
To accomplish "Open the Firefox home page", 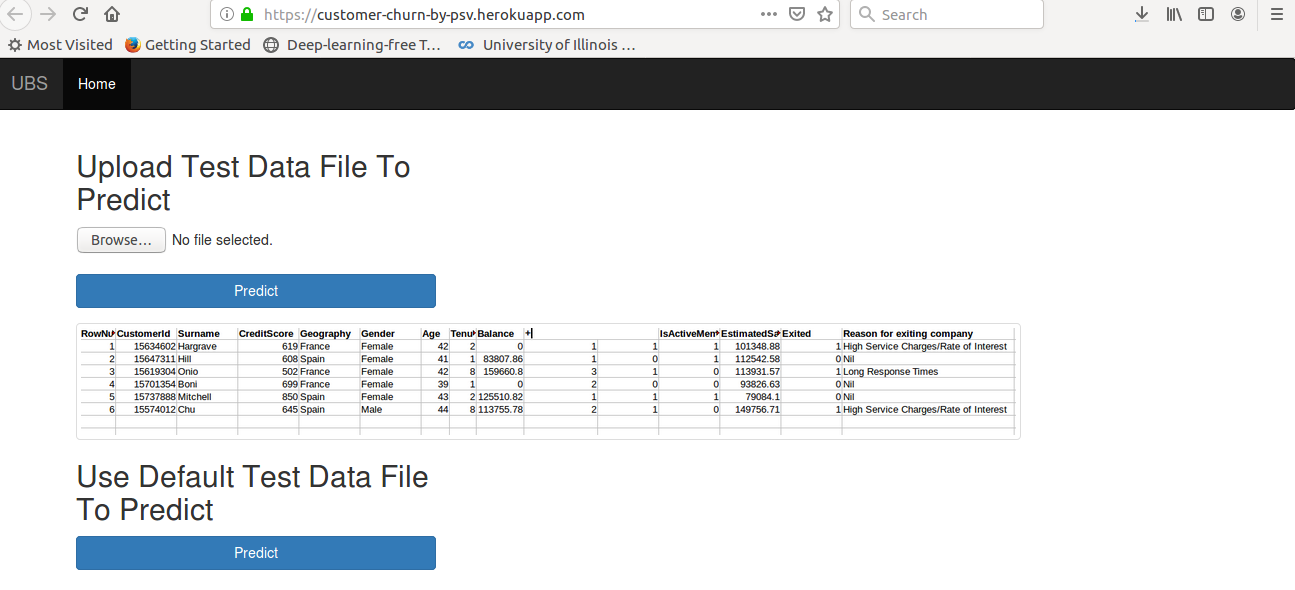I will (x=111, y=14).
